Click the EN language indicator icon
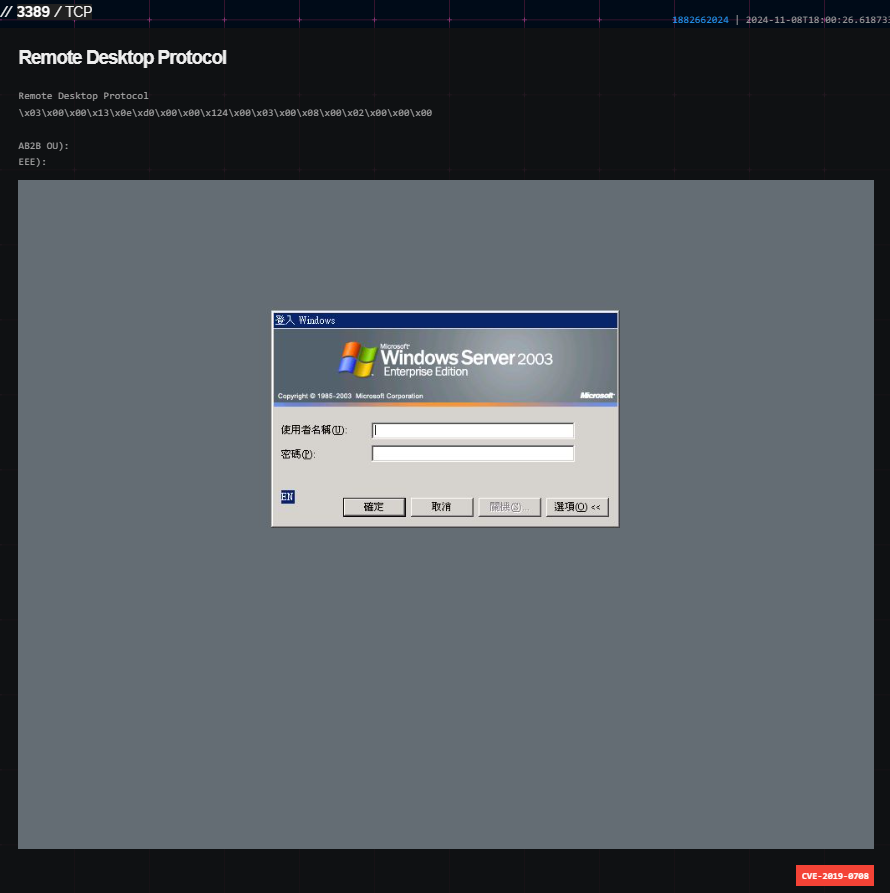The width and height of the screenshot is (890, 893). [x=288, y=497]
